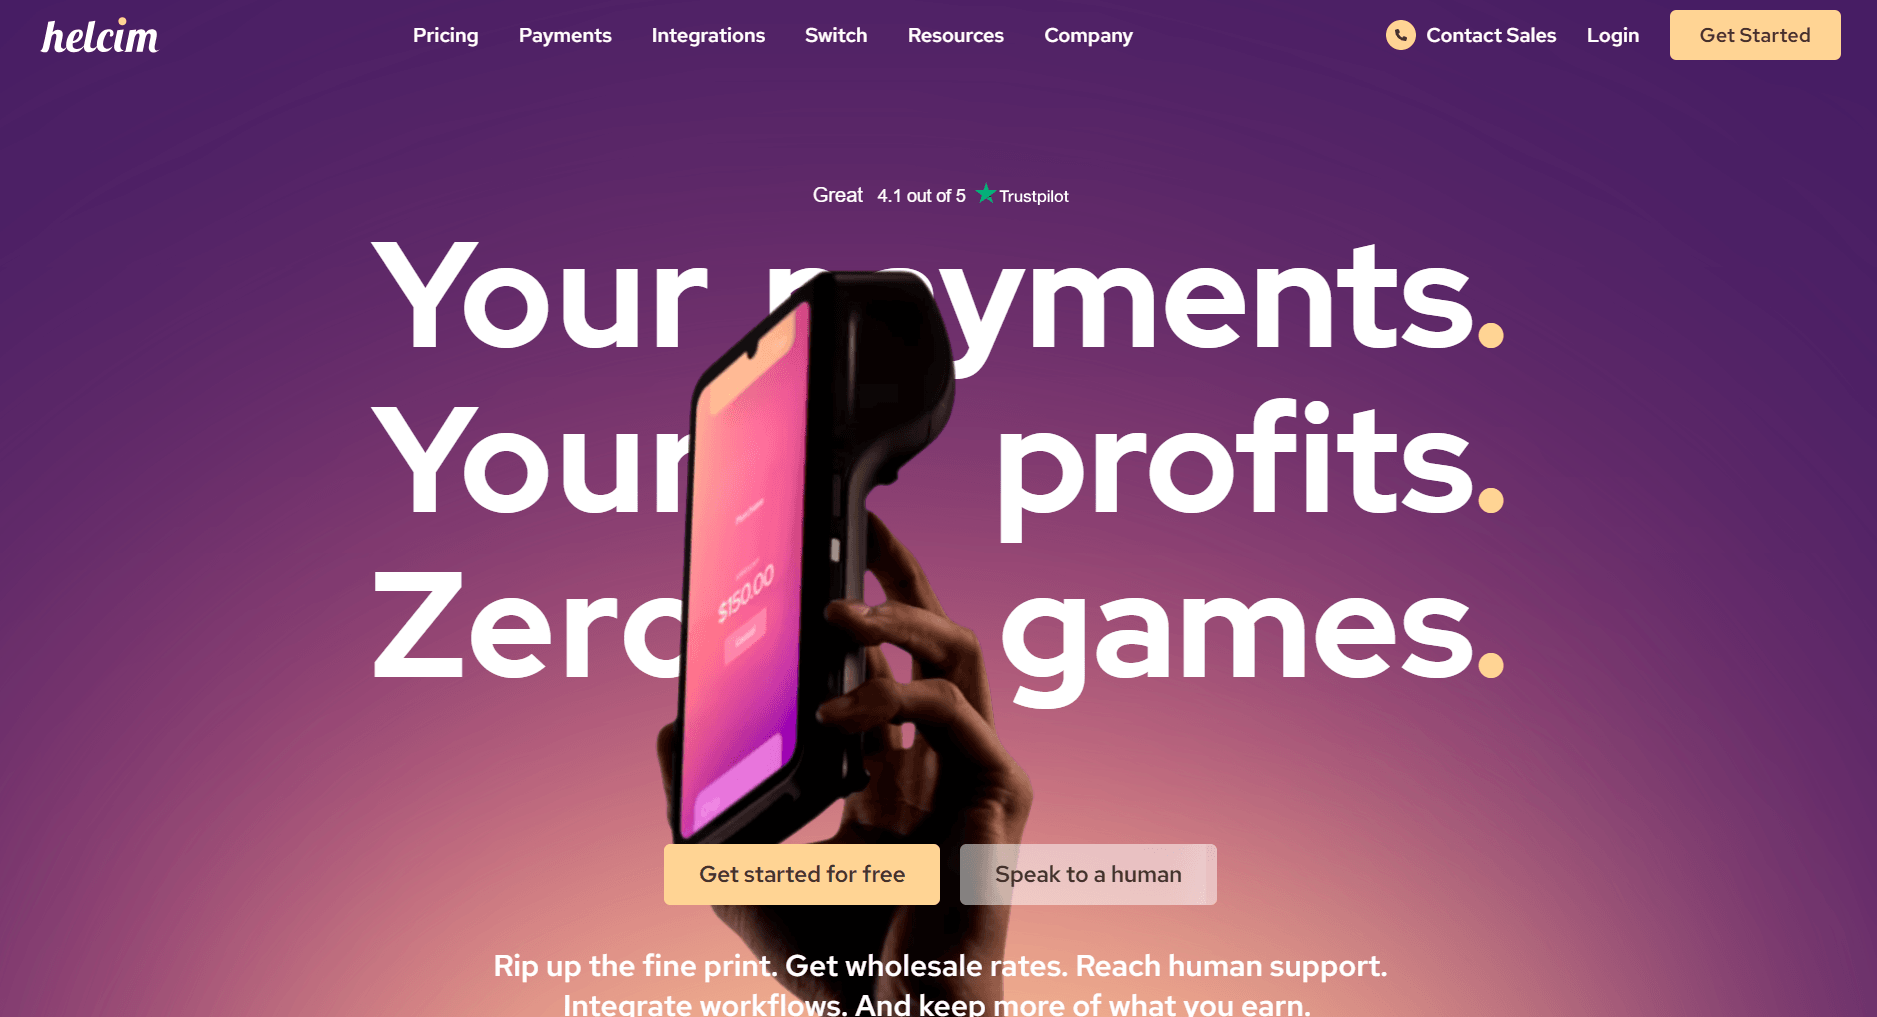1877x1017 pixels.
Task: Open the Payments navigation menu
Action: tap(565, 35)
